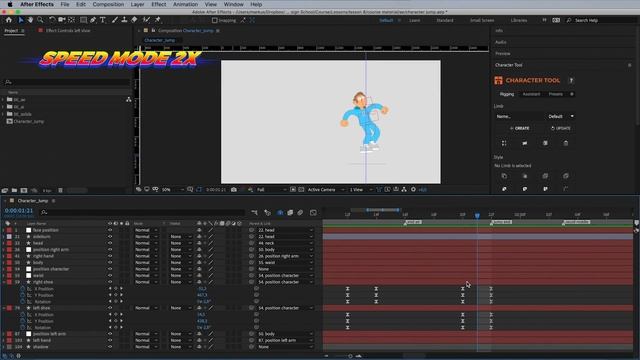Click the Project panel search icon
Image resolution: width=640 pixels, height=360 pixels.
[8, 82]
